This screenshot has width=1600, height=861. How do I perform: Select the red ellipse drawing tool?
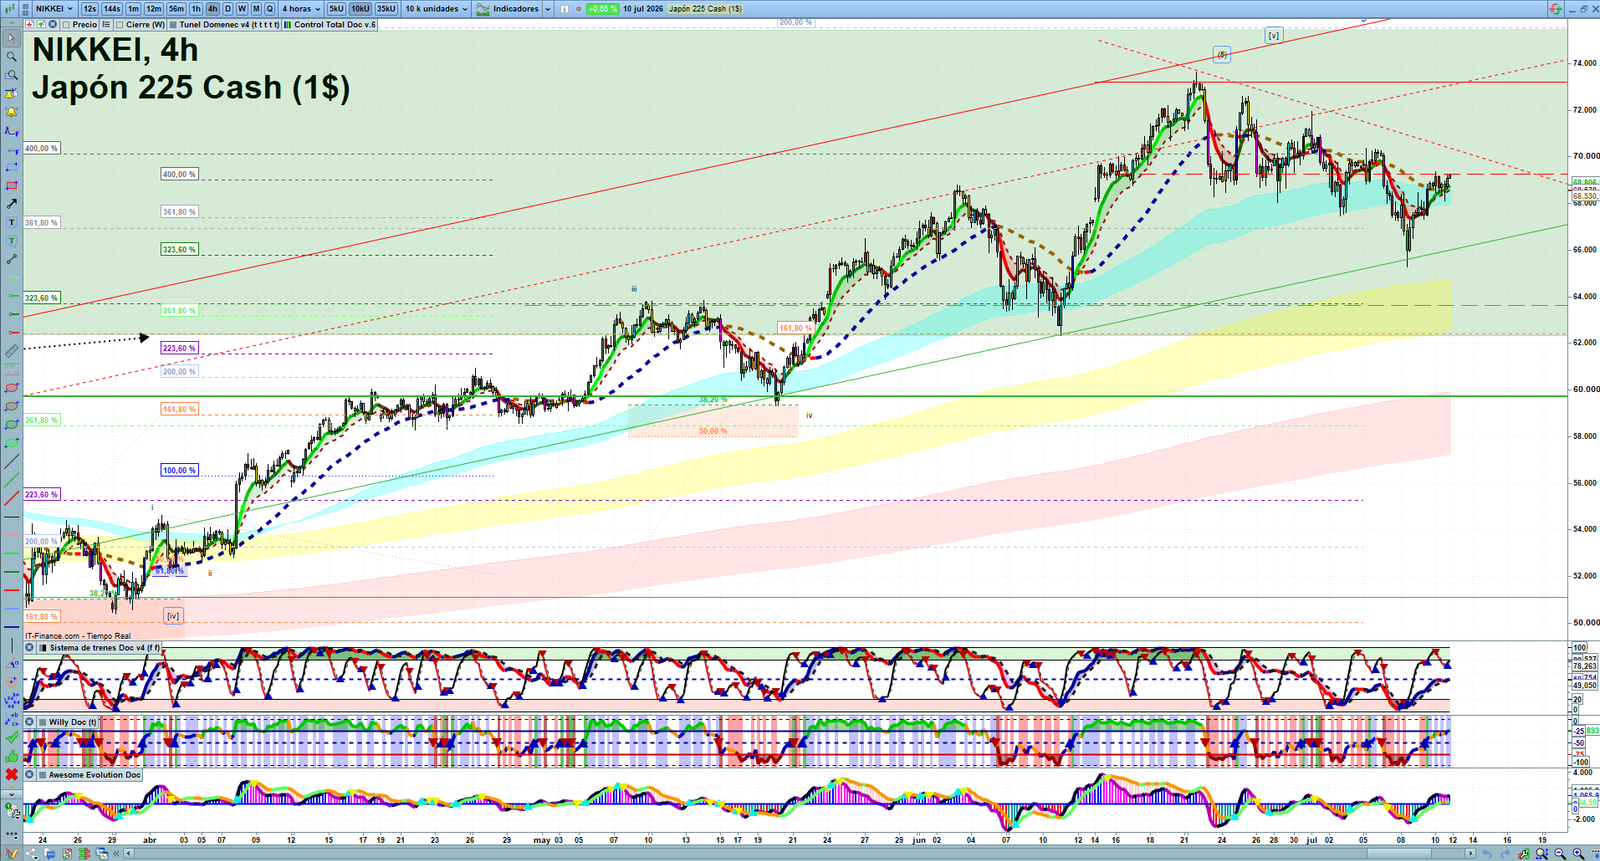(x=12, y=388)
